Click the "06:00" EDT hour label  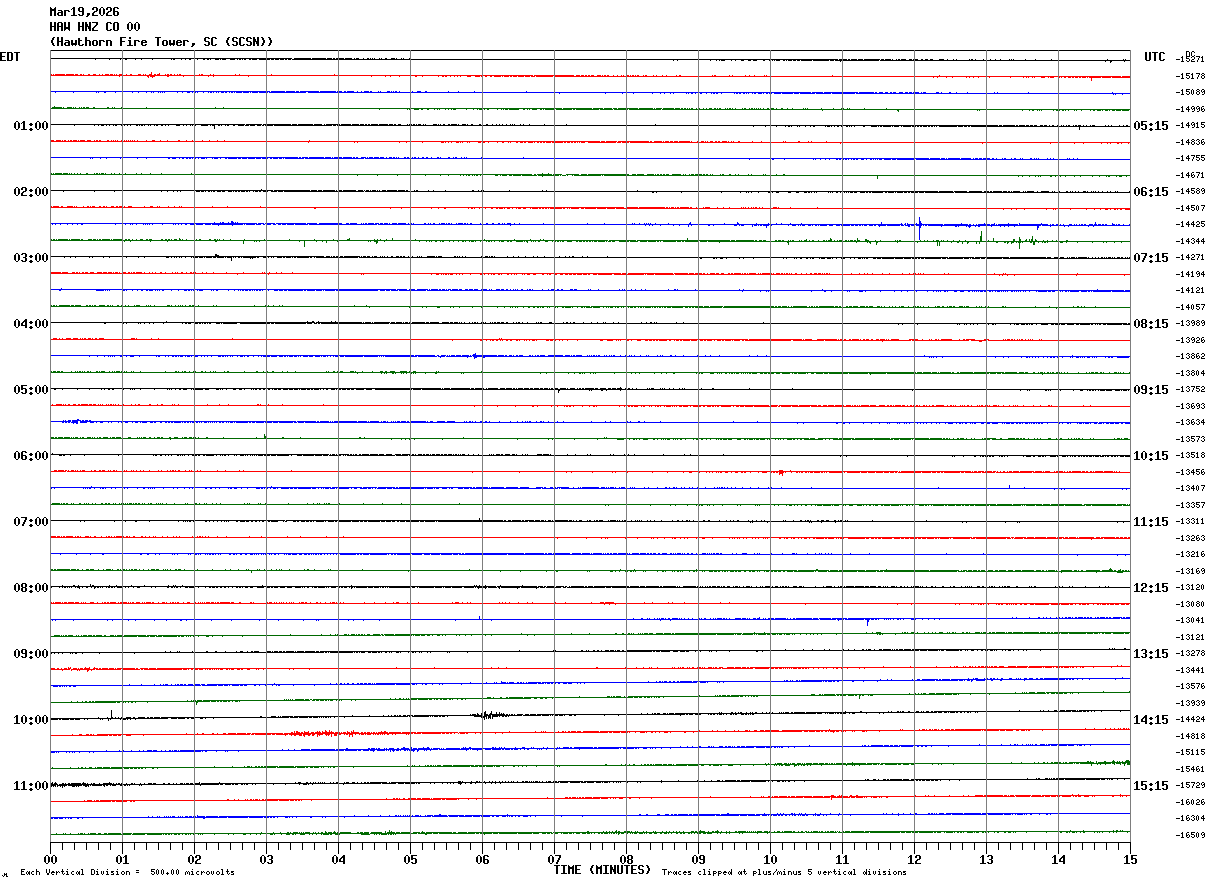pyautogui.click(x=31, y=456)
